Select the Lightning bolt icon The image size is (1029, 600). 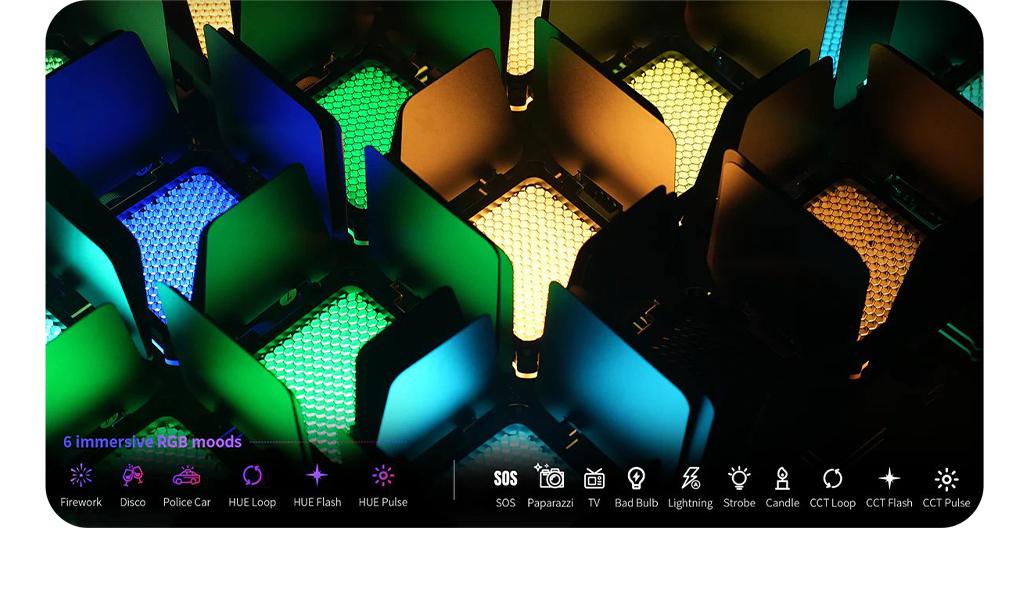pos(690,478)
